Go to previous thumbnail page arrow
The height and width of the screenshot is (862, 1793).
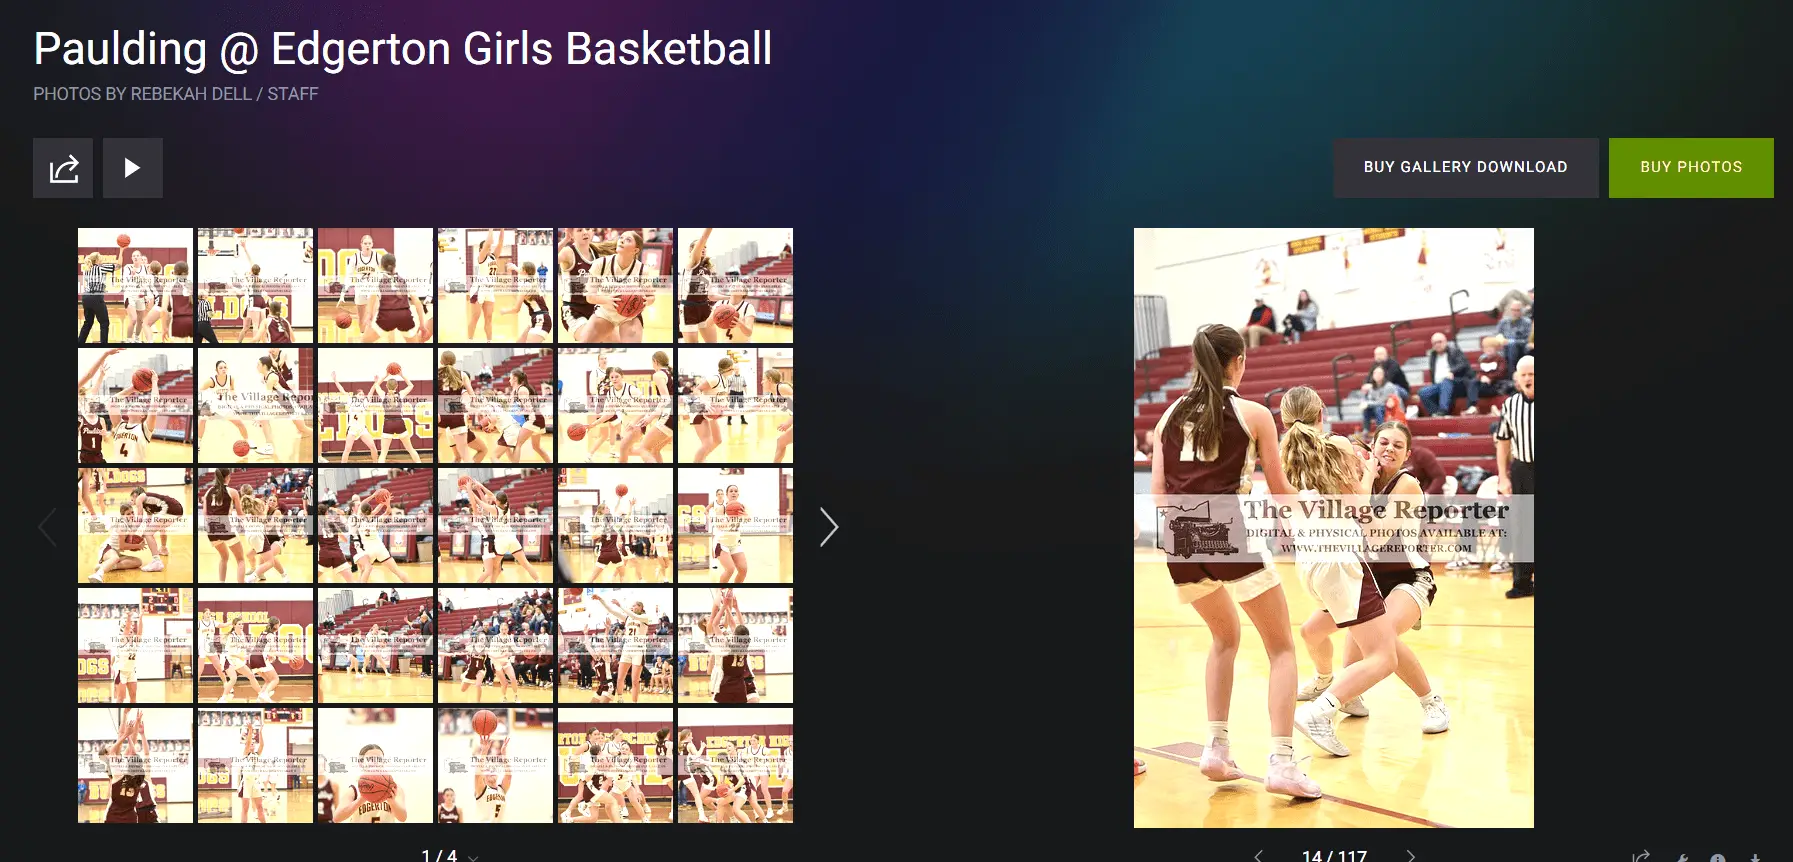pos(47,527)
